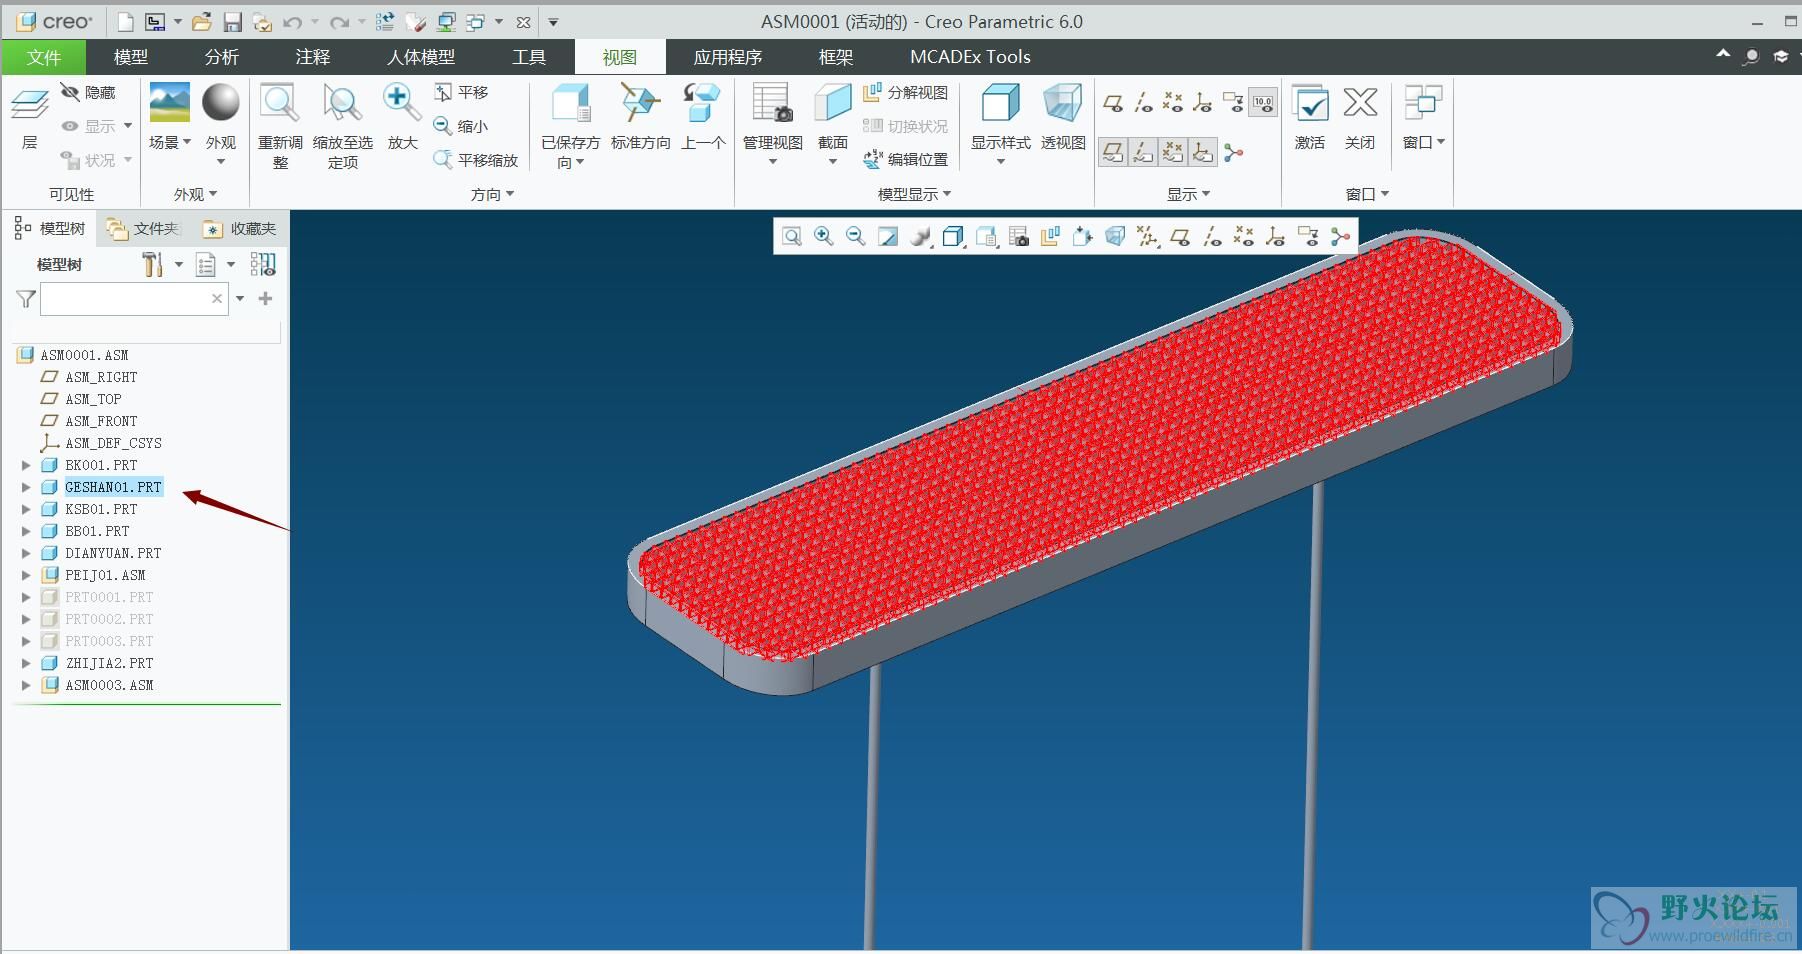Open the Window (窗口) button dropdown
The width and height of the screenshot is (1802, 954).
[x=1441, y=142]
